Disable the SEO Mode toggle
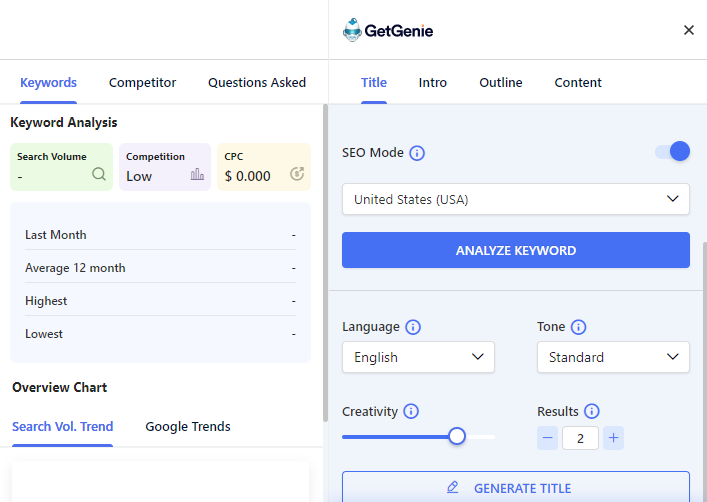Viewport: 707px width, 502px height. [672, 152]
